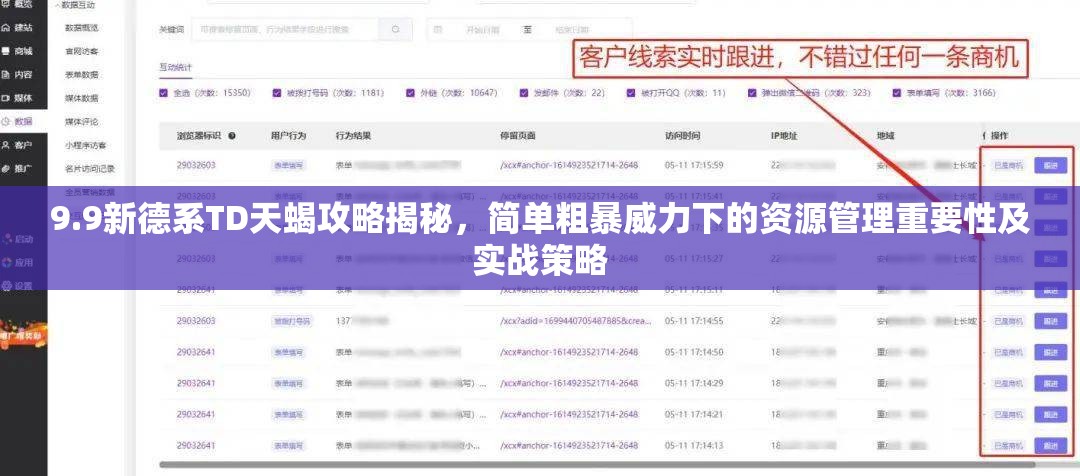The image size is (1080, 476).
Task: Select the 互动统计 tab
Action: 176,67
